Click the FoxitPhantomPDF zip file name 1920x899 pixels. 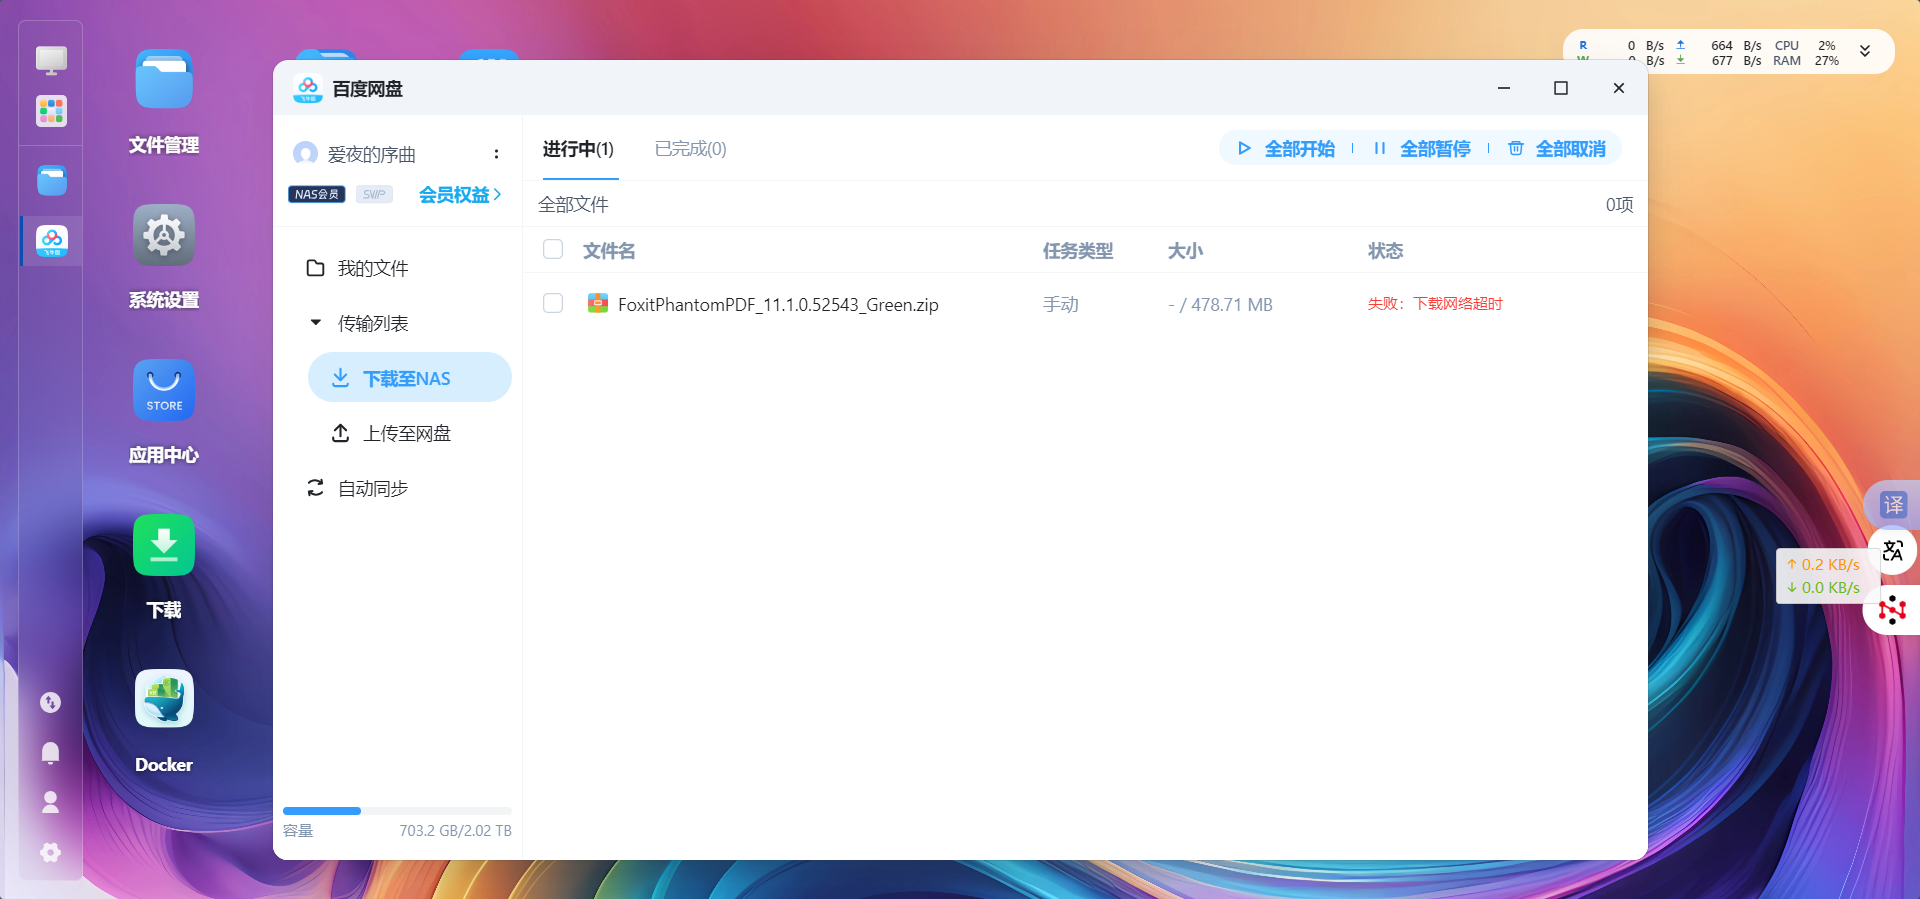[x=778, y=305]
